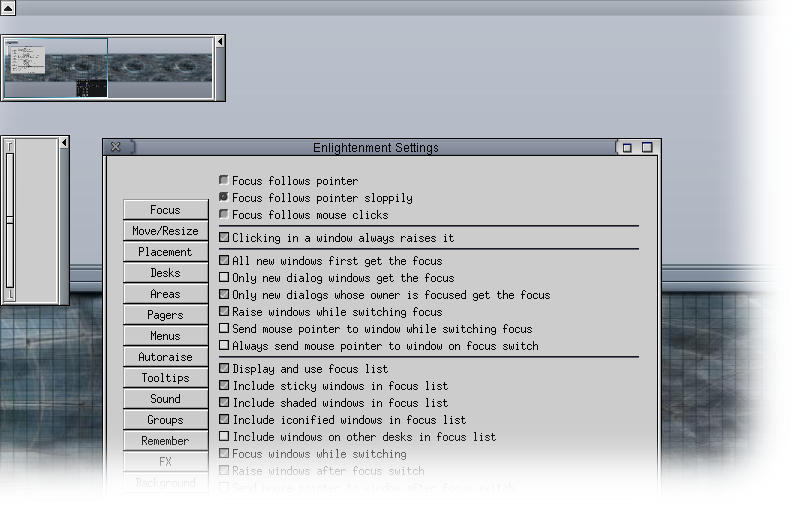This screenshot has height=525, width=800.
Task: Click the iconbox vertical scrollbar handle
Action: click(10, 220)
